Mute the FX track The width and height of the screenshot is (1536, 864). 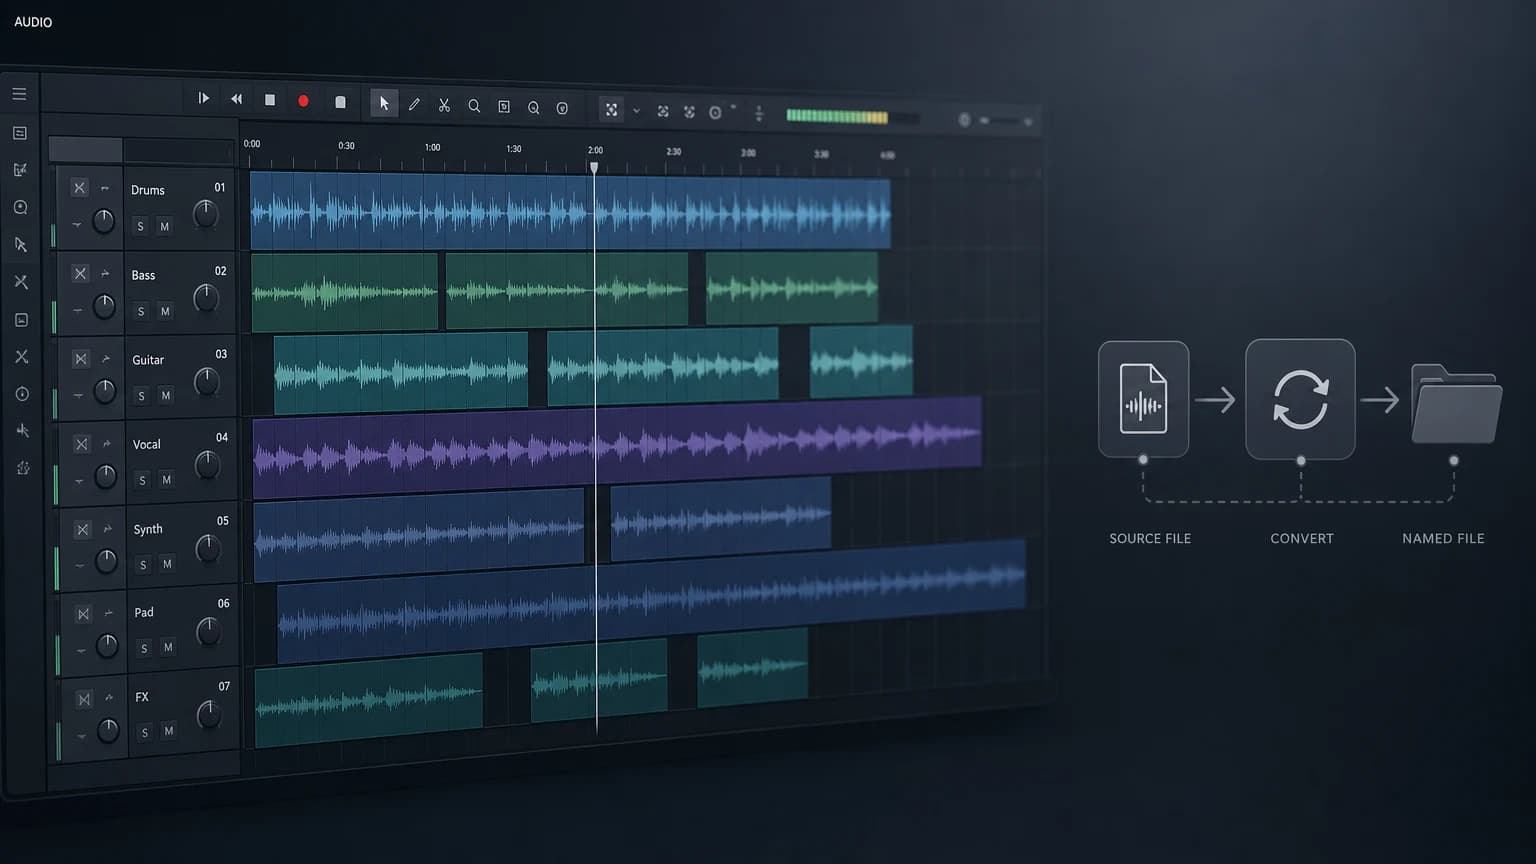point(168,731)
